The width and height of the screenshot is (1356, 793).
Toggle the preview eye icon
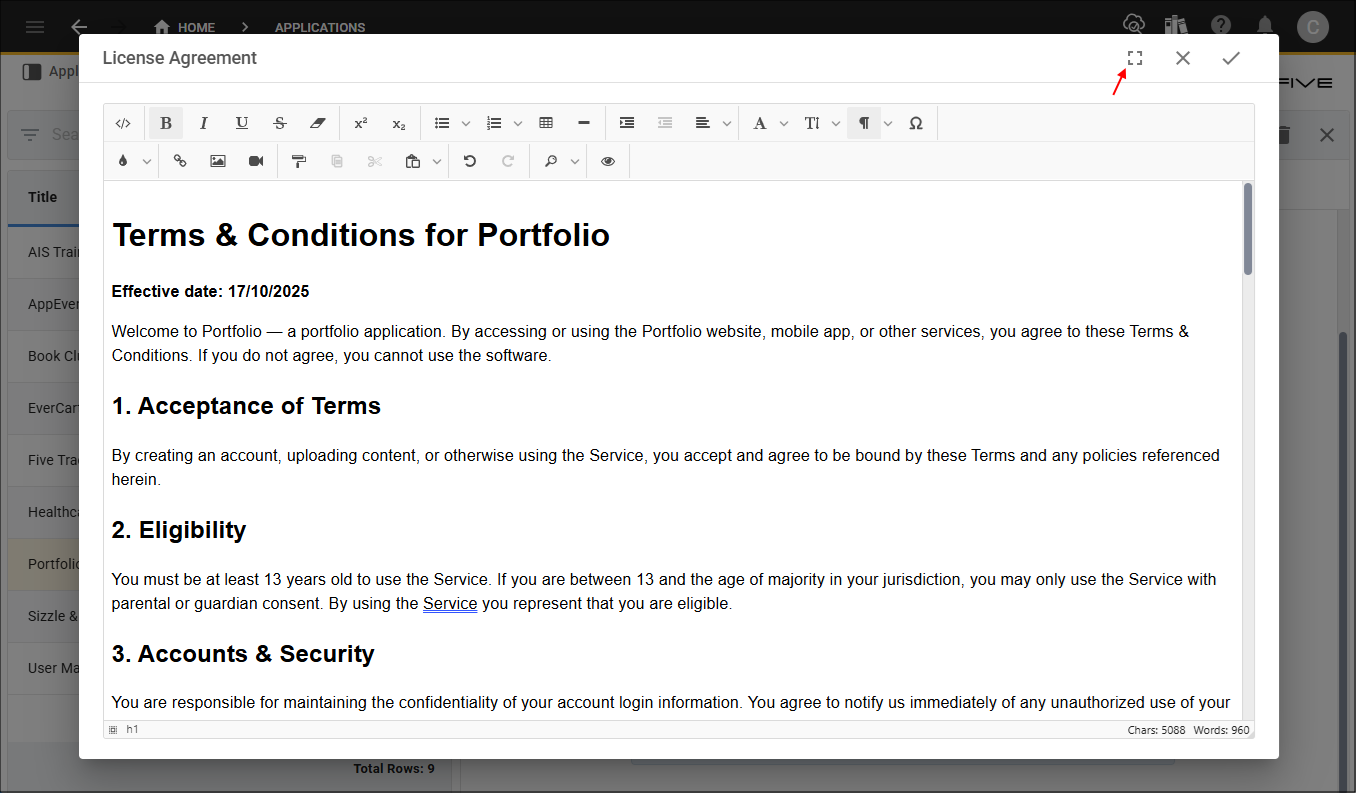pos(608,161)
